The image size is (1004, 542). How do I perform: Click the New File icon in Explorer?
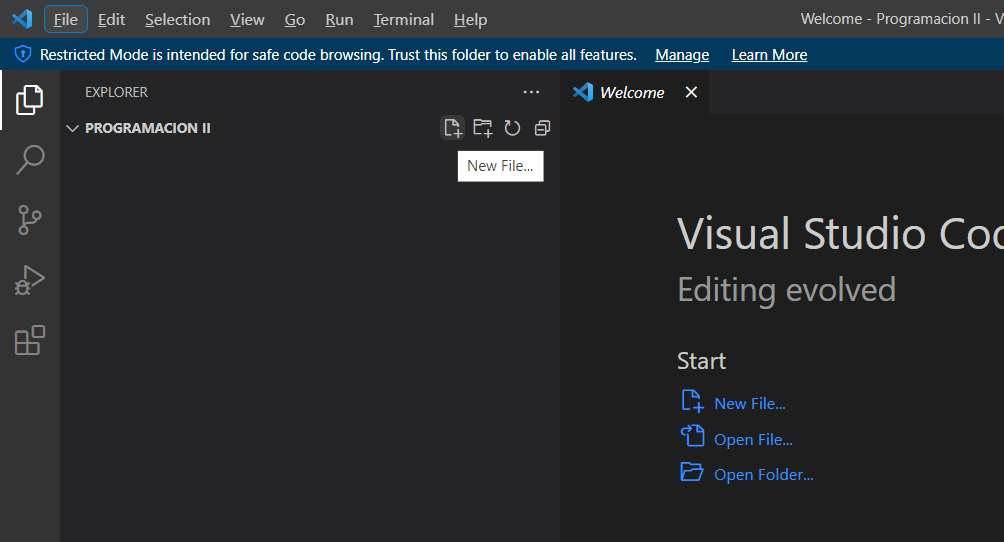click(453, 128)
